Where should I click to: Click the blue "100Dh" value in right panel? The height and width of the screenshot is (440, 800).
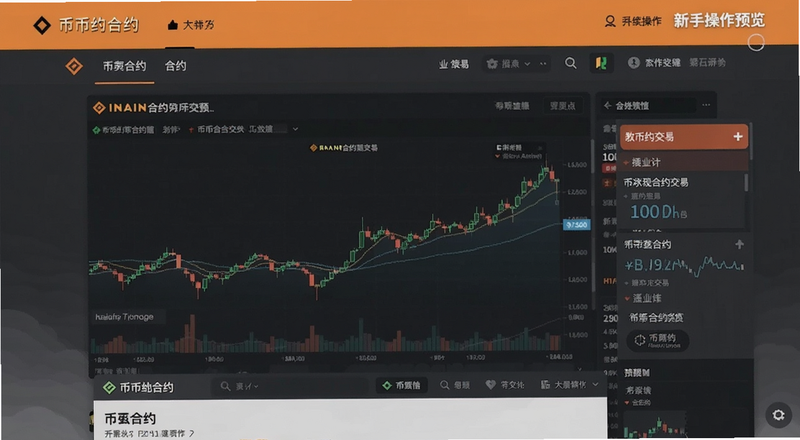click(x=658, y=212)
